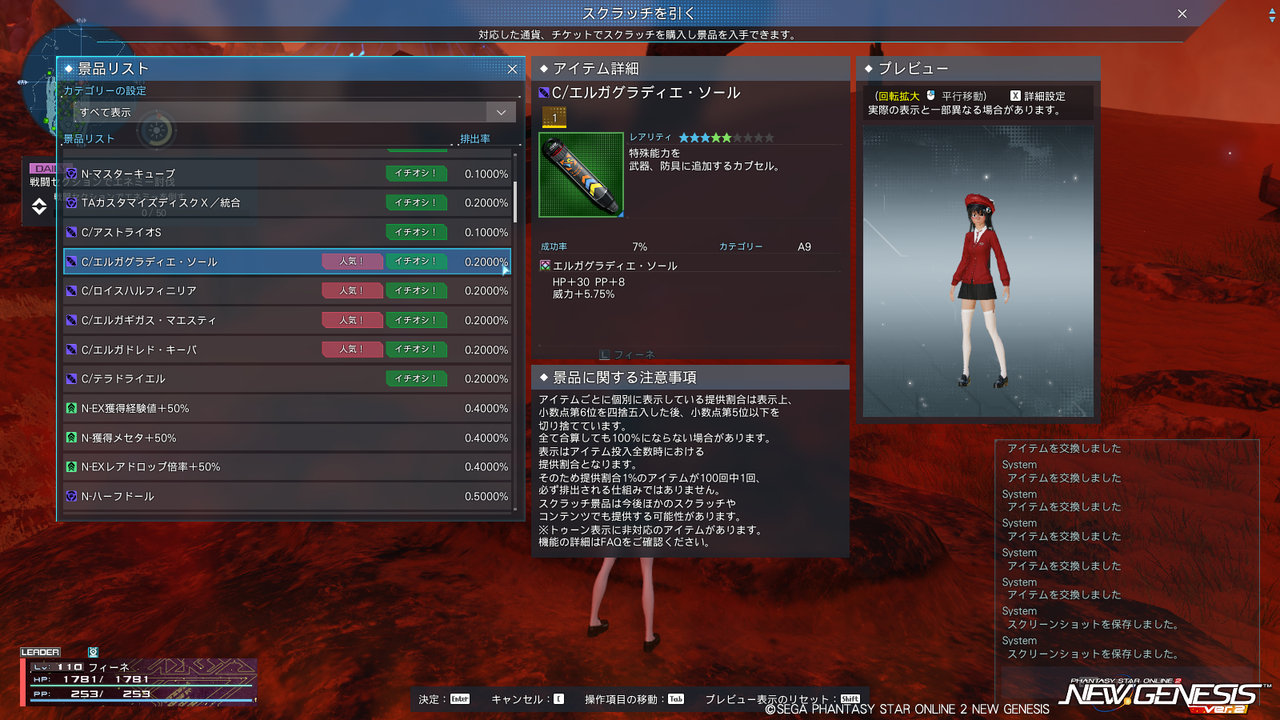Click the N-EX獲得経験値＋50% boost icon
1280x720 pixels.
pyautogui.click(x=72, y=408)
